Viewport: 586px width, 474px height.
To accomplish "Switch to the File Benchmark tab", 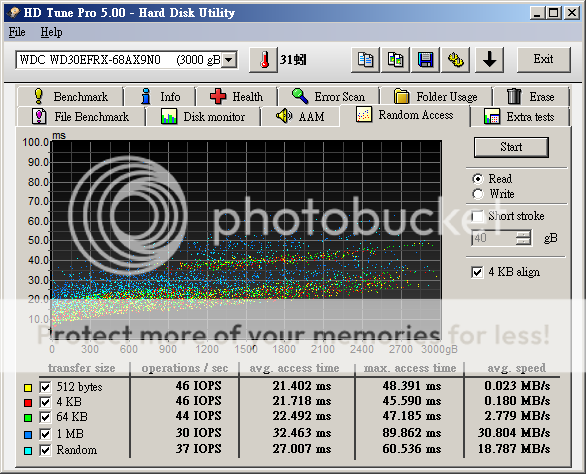I will click(x=80, y=117).
